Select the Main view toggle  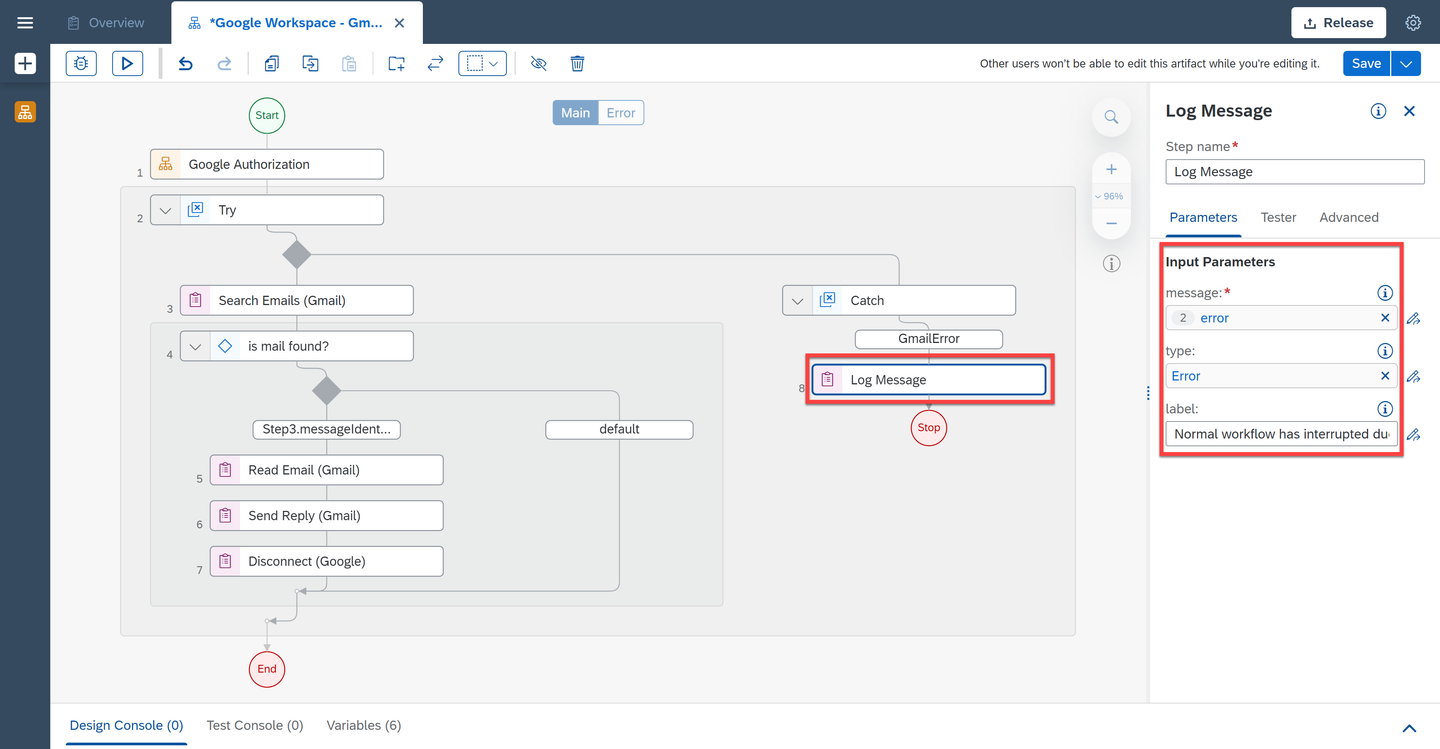pos(575,113)
